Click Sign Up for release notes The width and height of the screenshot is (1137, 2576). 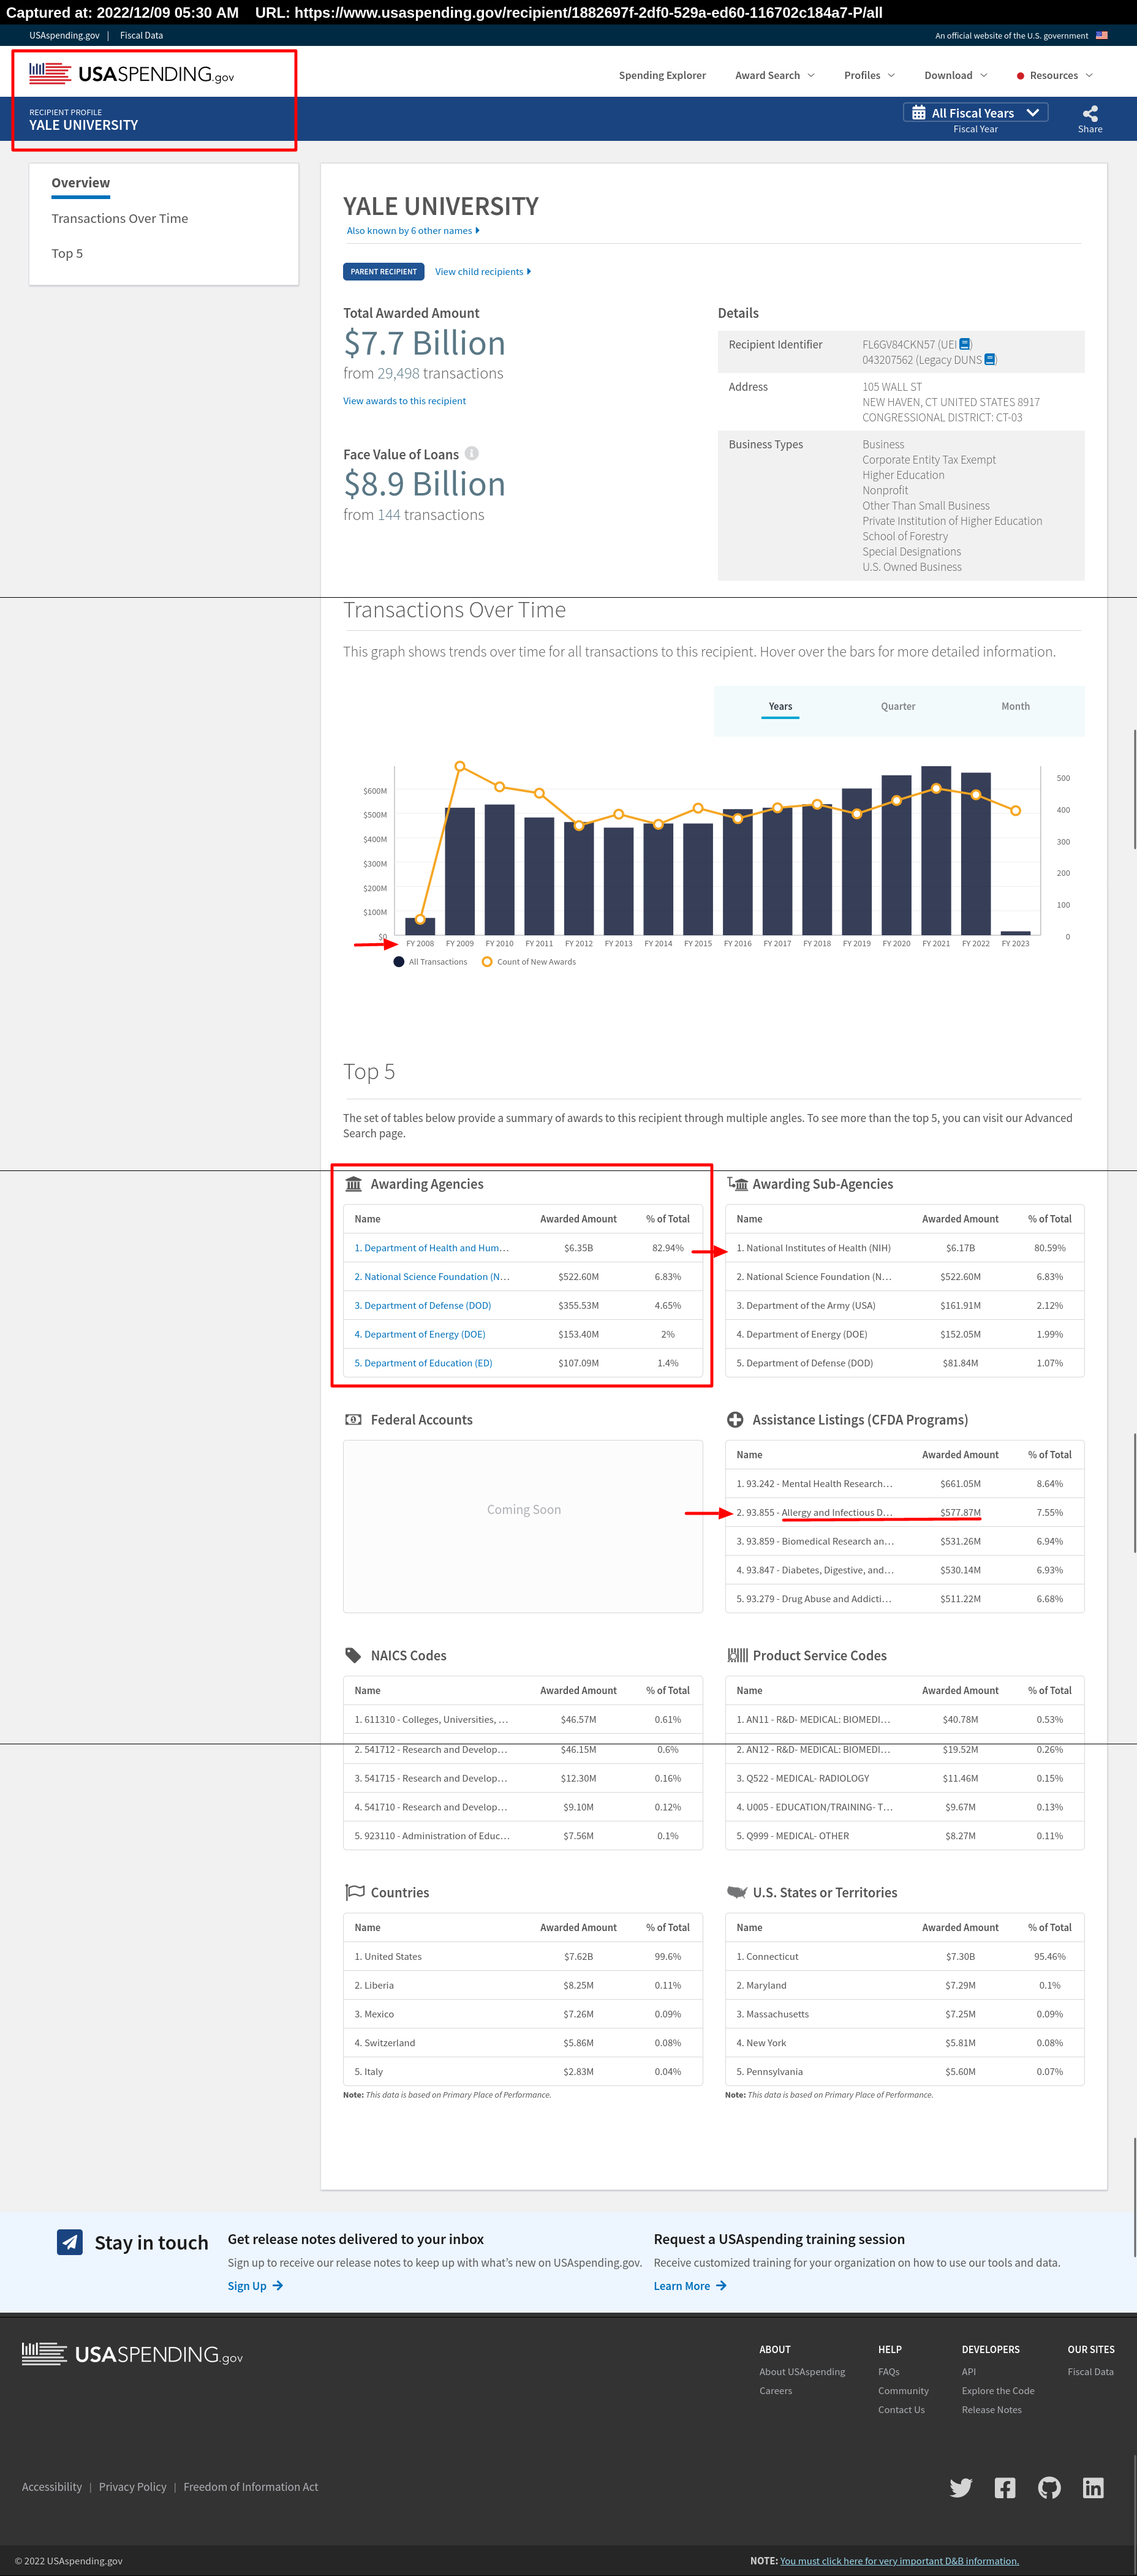tap(255, 2286)
